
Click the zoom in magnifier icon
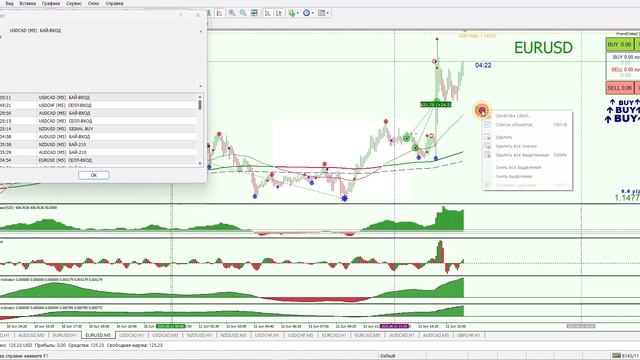pos(232,13)
